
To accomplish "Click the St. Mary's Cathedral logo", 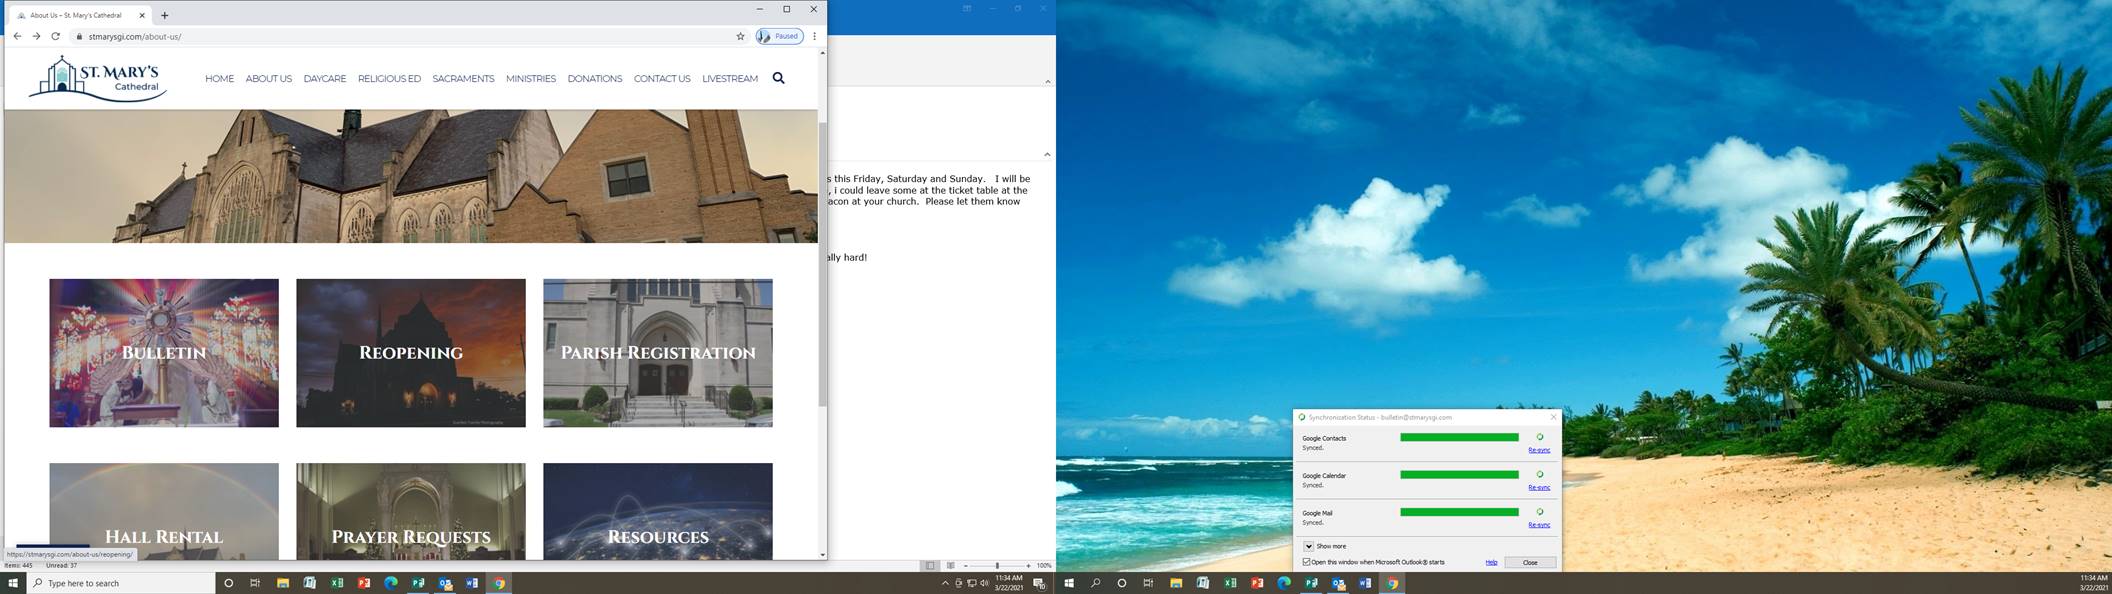I will tap(97, 78).
